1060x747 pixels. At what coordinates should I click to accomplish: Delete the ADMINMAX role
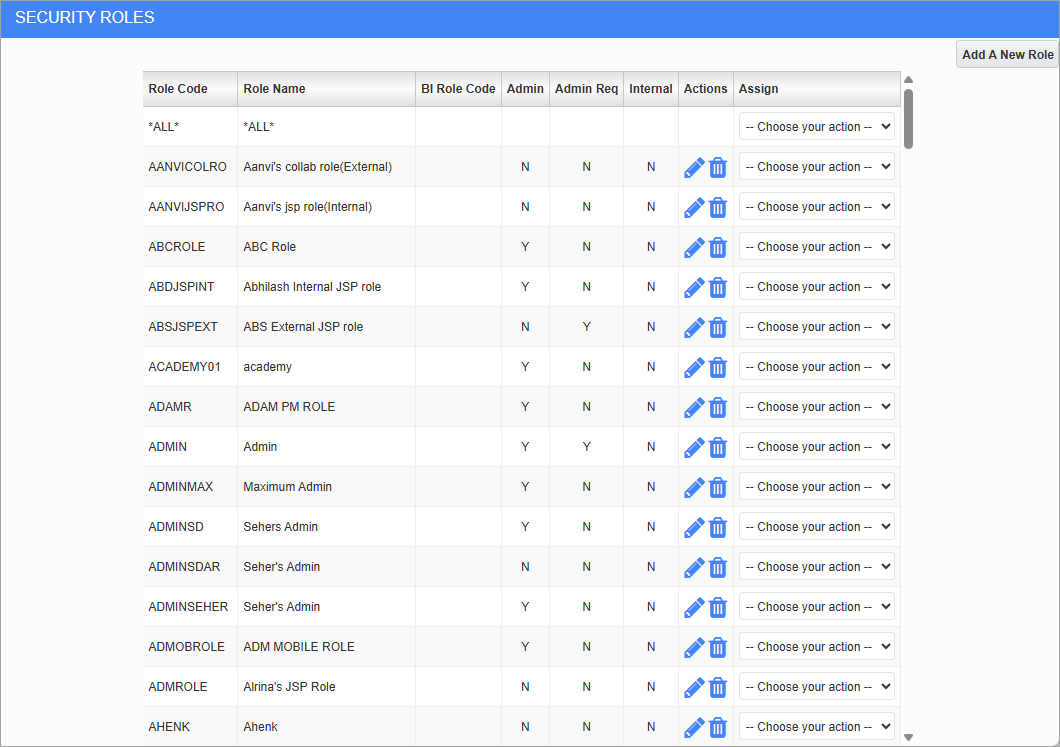pyautogui.click(x=718, y=487)
